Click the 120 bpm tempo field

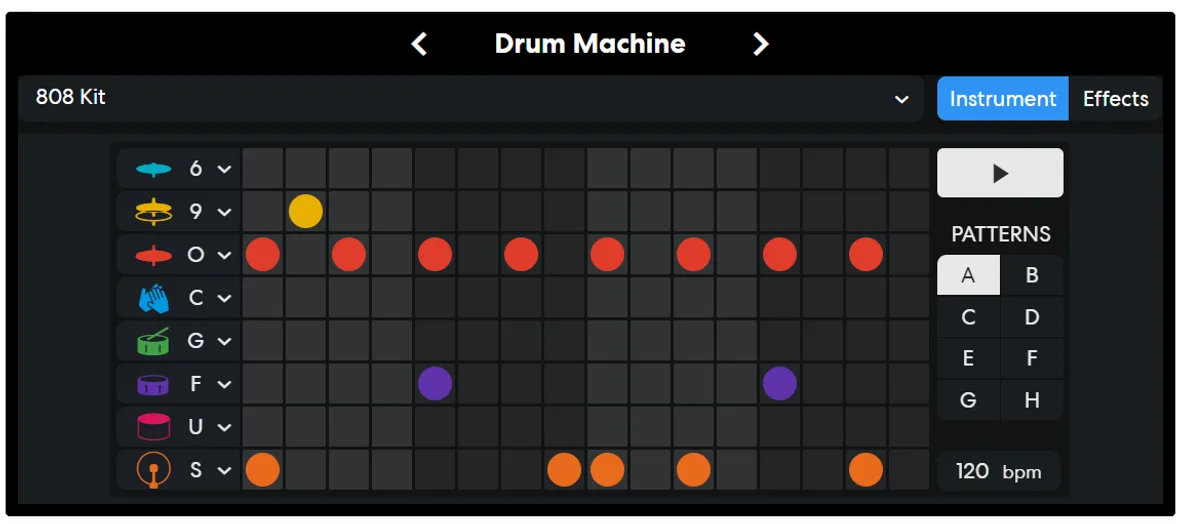(999, 472)
